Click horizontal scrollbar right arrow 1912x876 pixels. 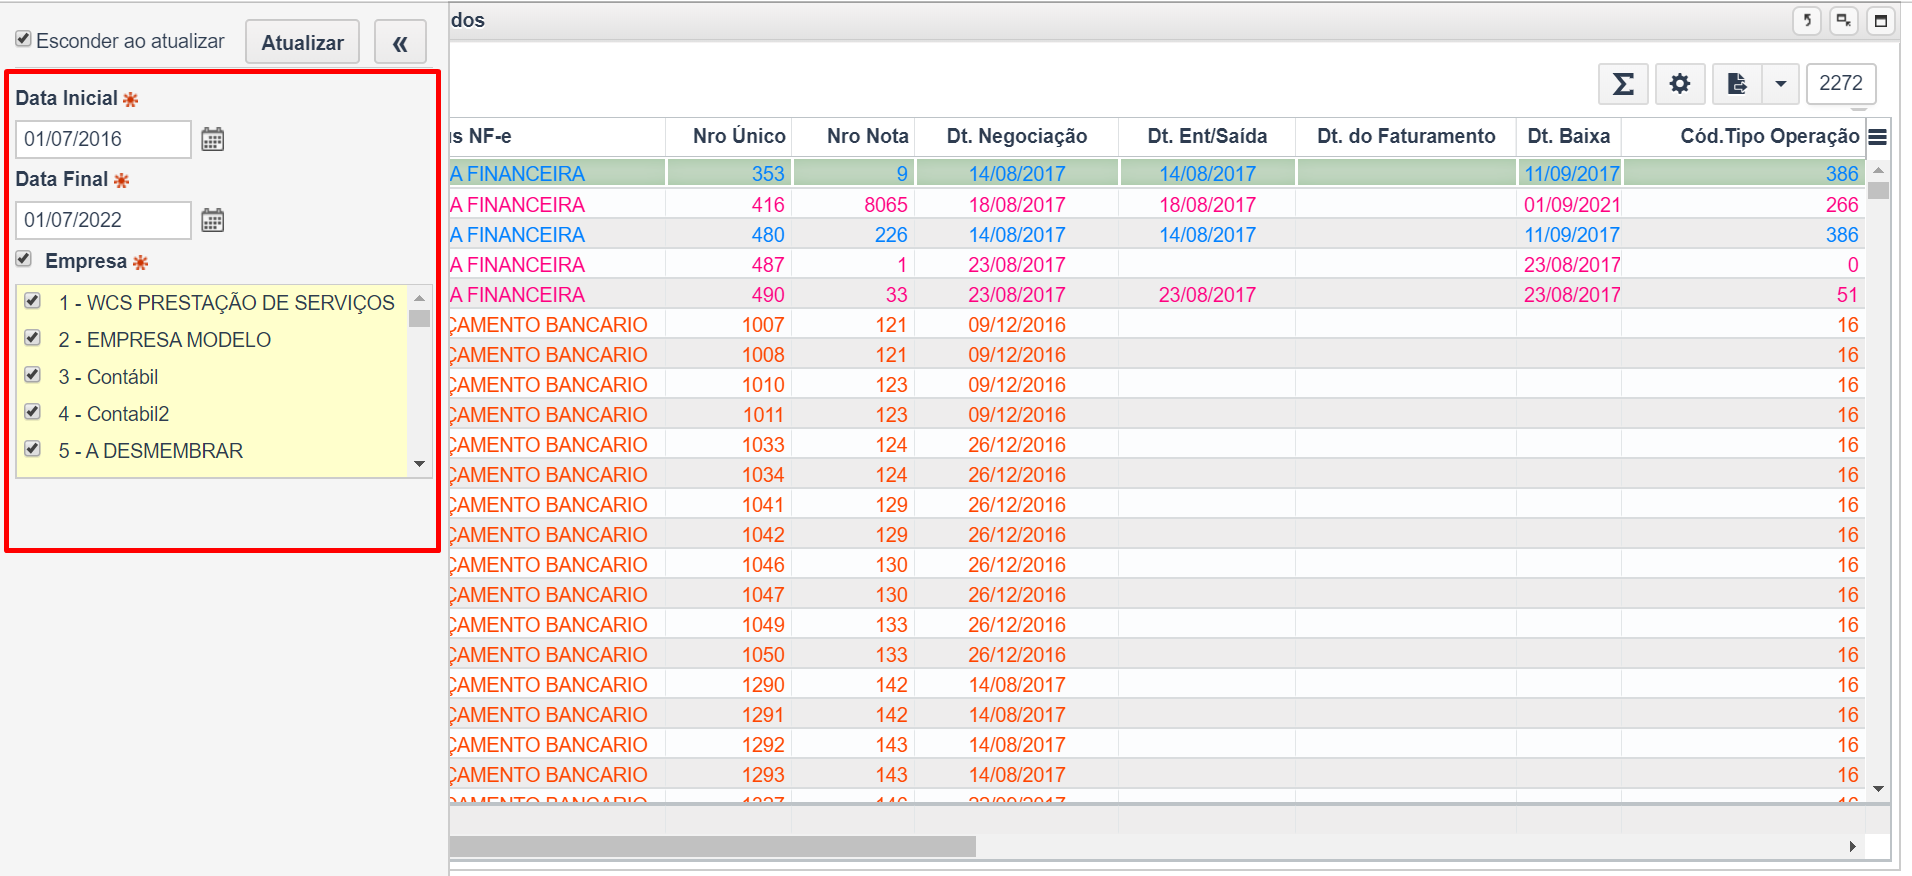[1853, 847]
